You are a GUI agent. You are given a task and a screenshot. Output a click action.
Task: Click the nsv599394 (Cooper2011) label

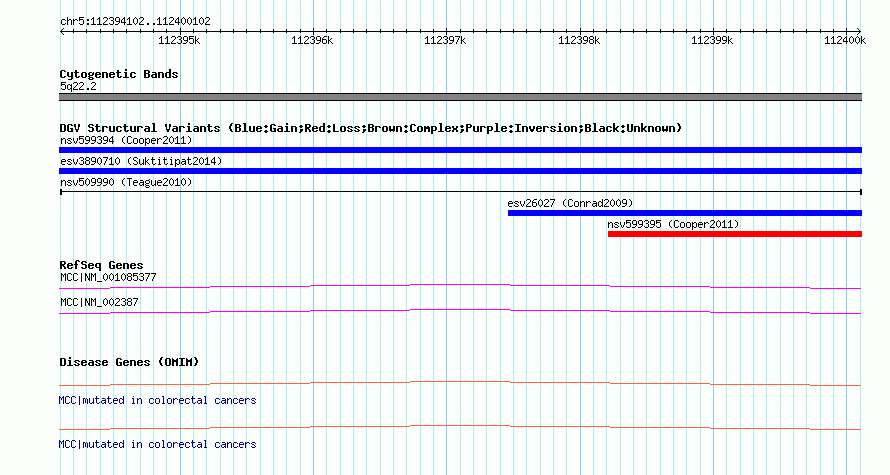[126, 140]
